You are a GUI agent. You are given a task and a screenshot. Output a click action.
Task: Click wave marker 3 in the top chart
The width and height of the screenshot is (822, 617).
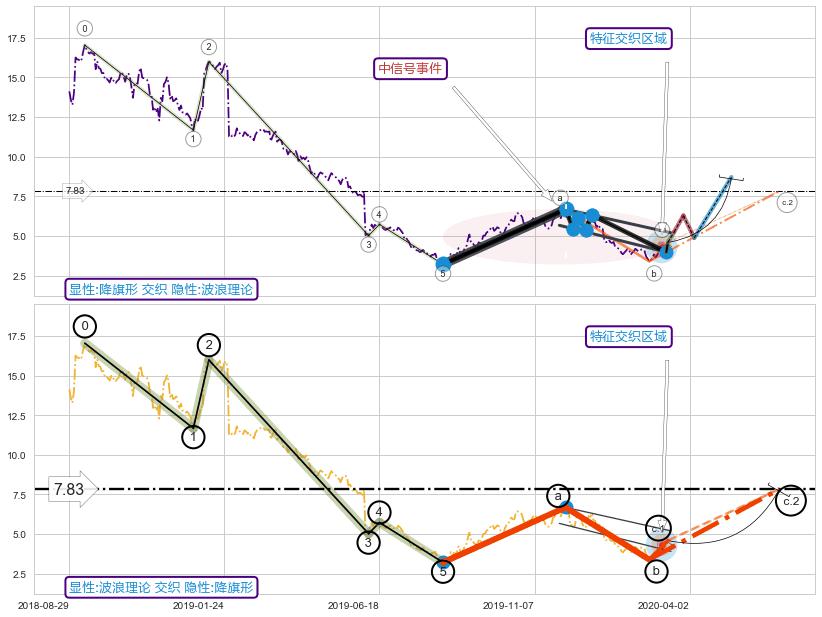click(369, 244)
